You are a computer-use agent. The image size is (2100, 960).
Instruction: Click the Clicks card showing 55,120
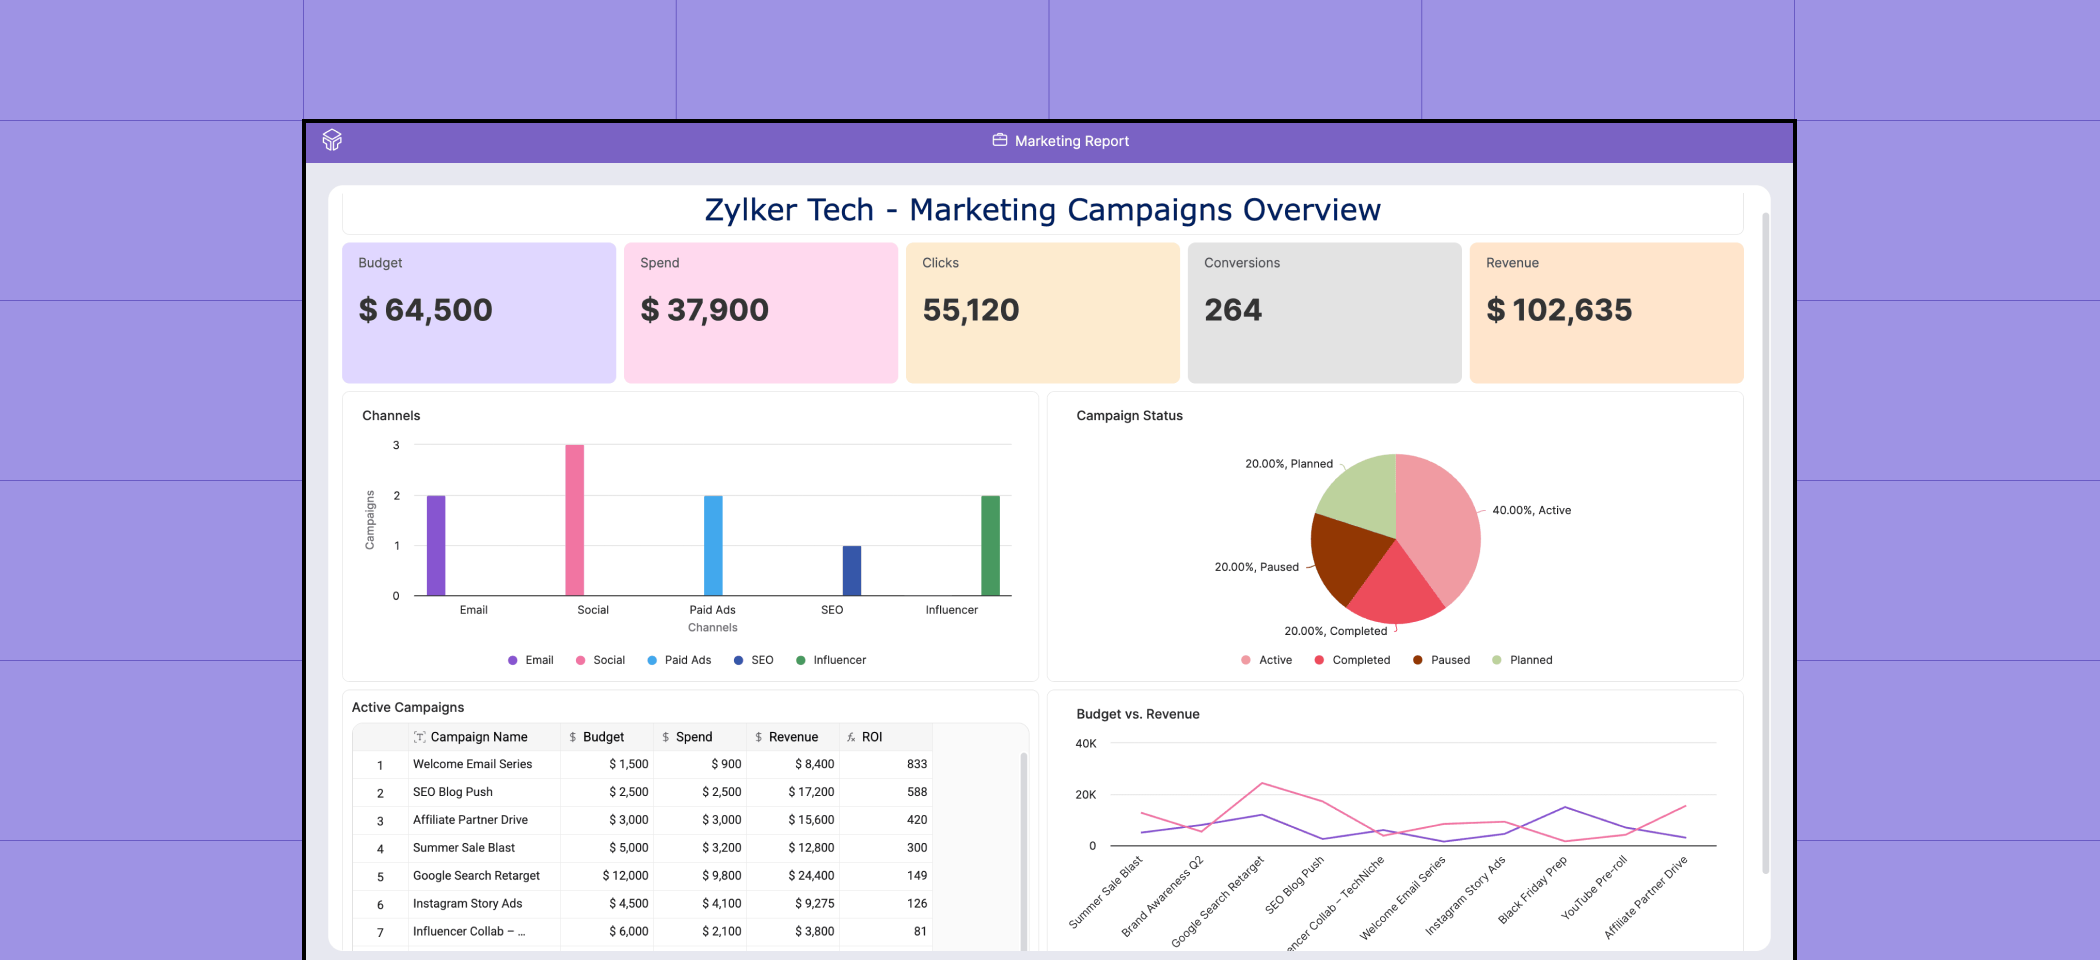(1043, 313)
